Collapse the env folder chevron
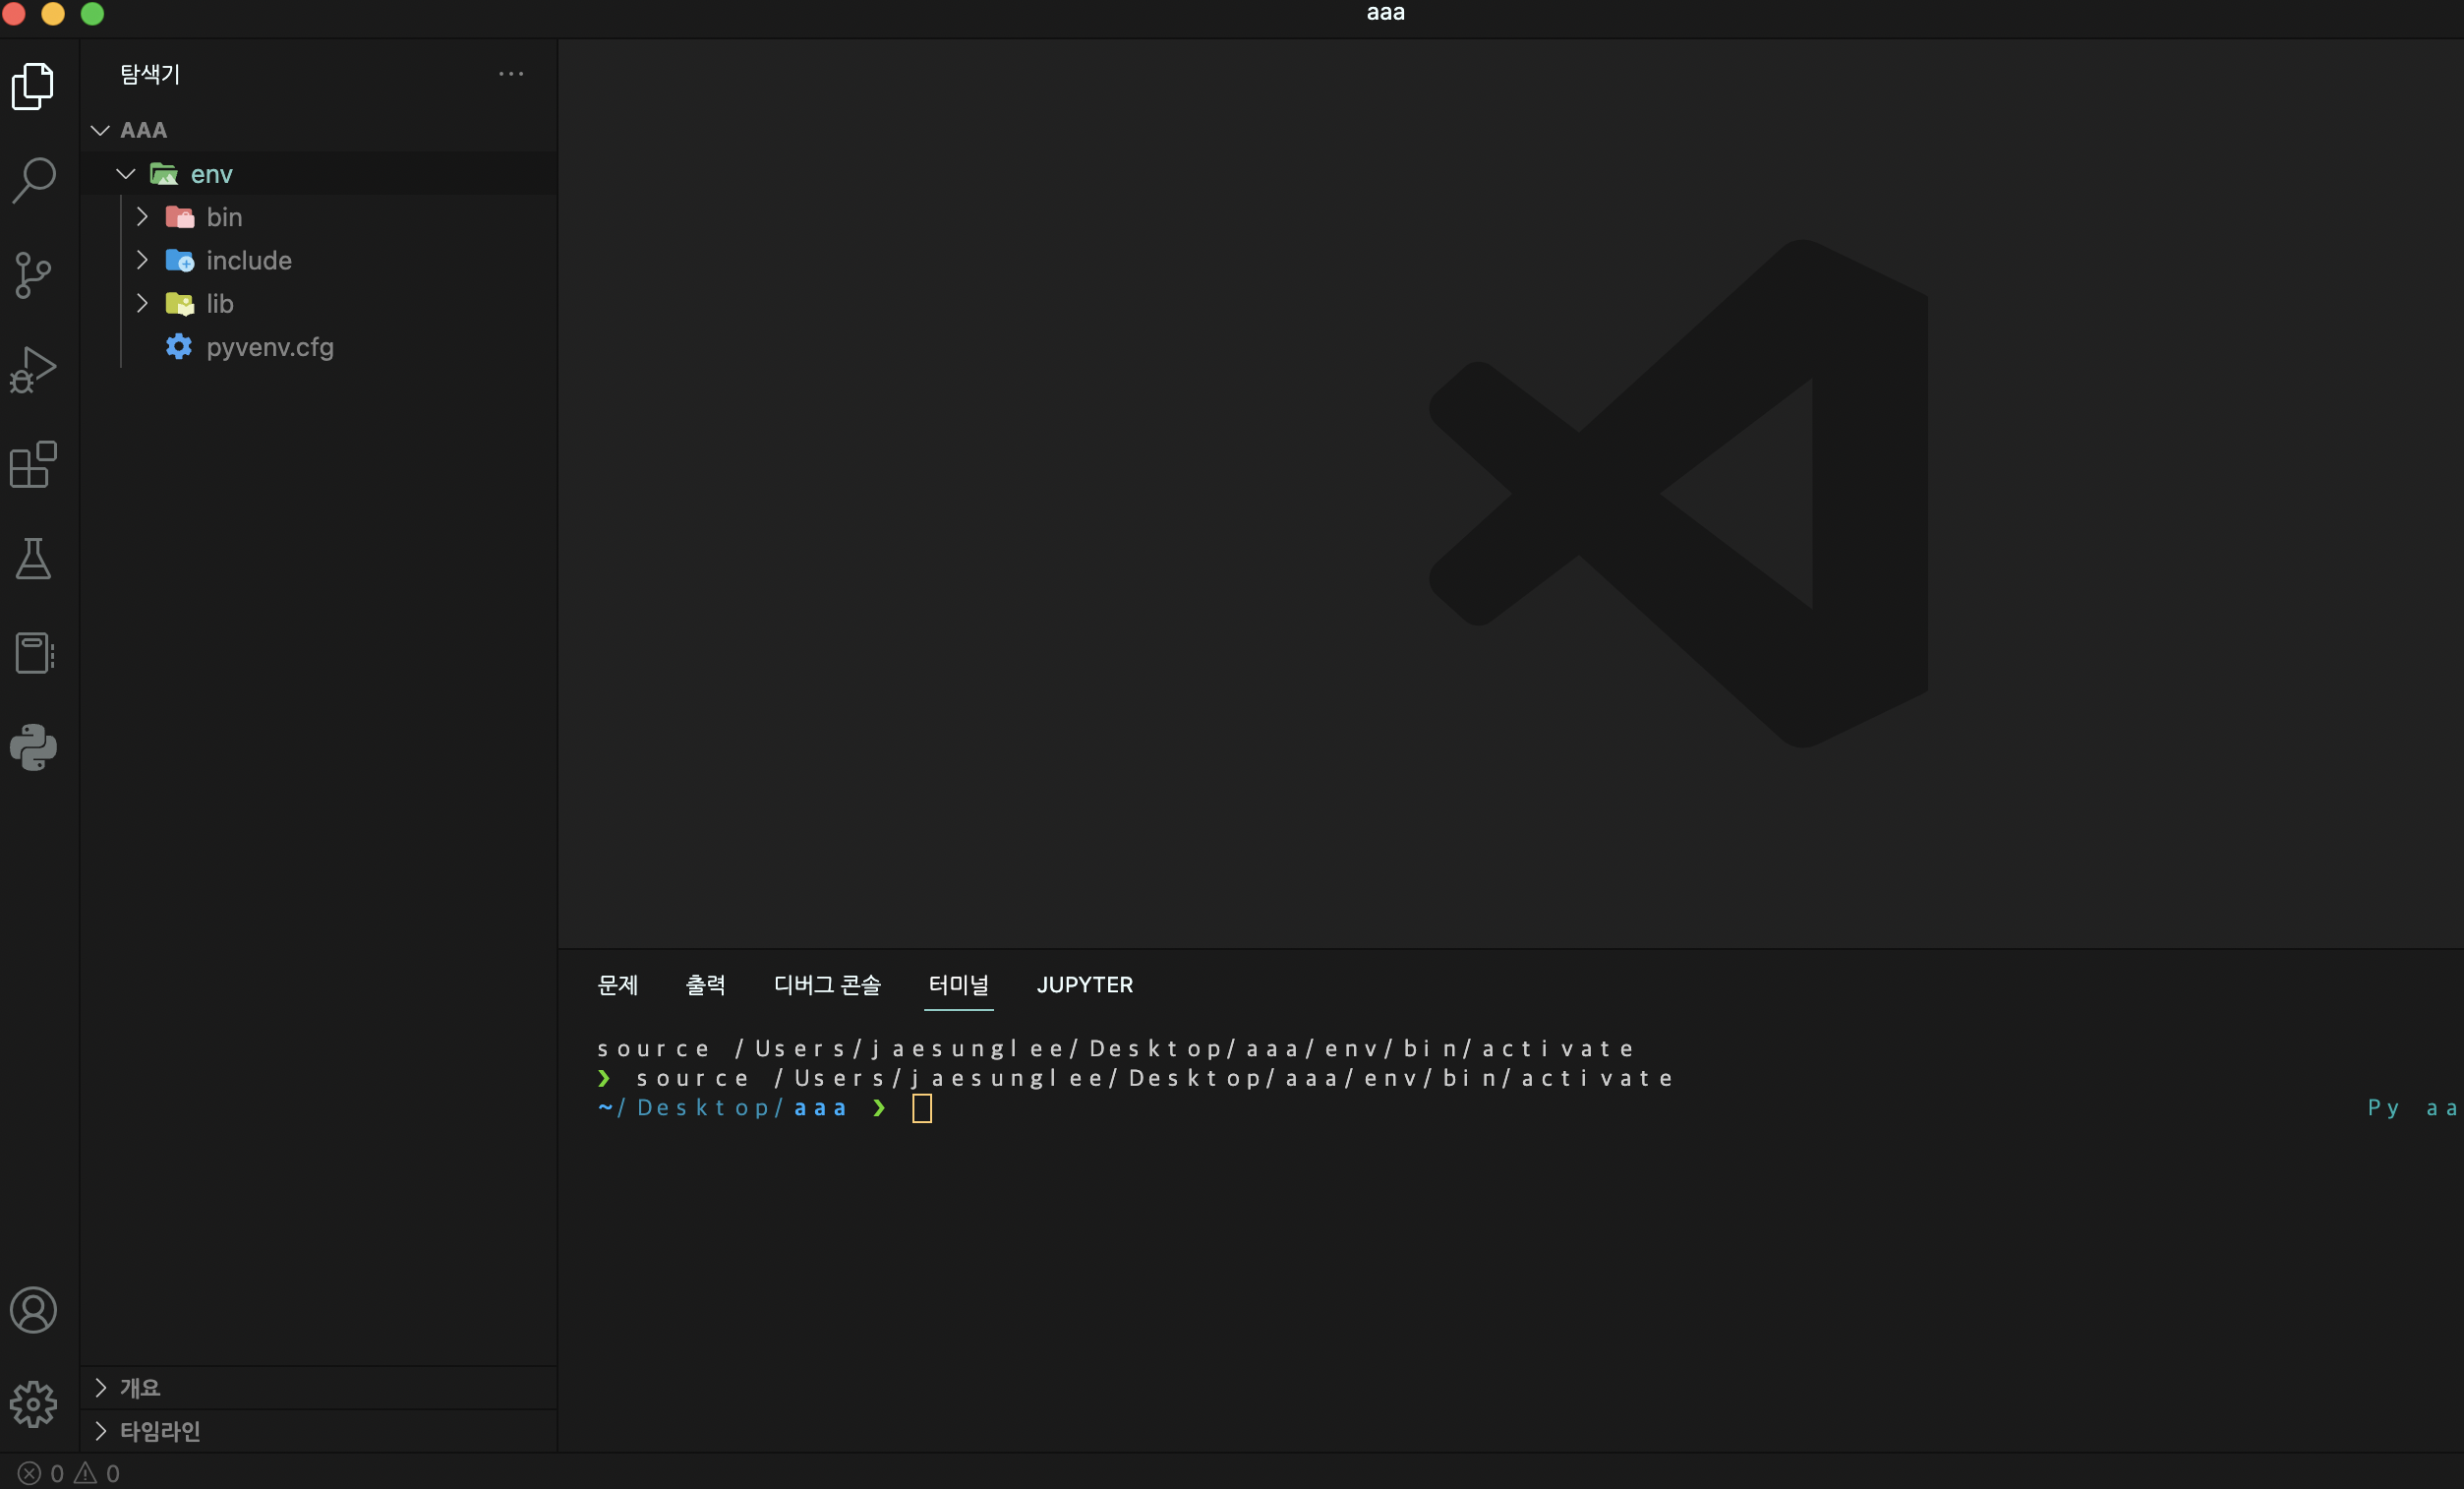 coord(126,174)
